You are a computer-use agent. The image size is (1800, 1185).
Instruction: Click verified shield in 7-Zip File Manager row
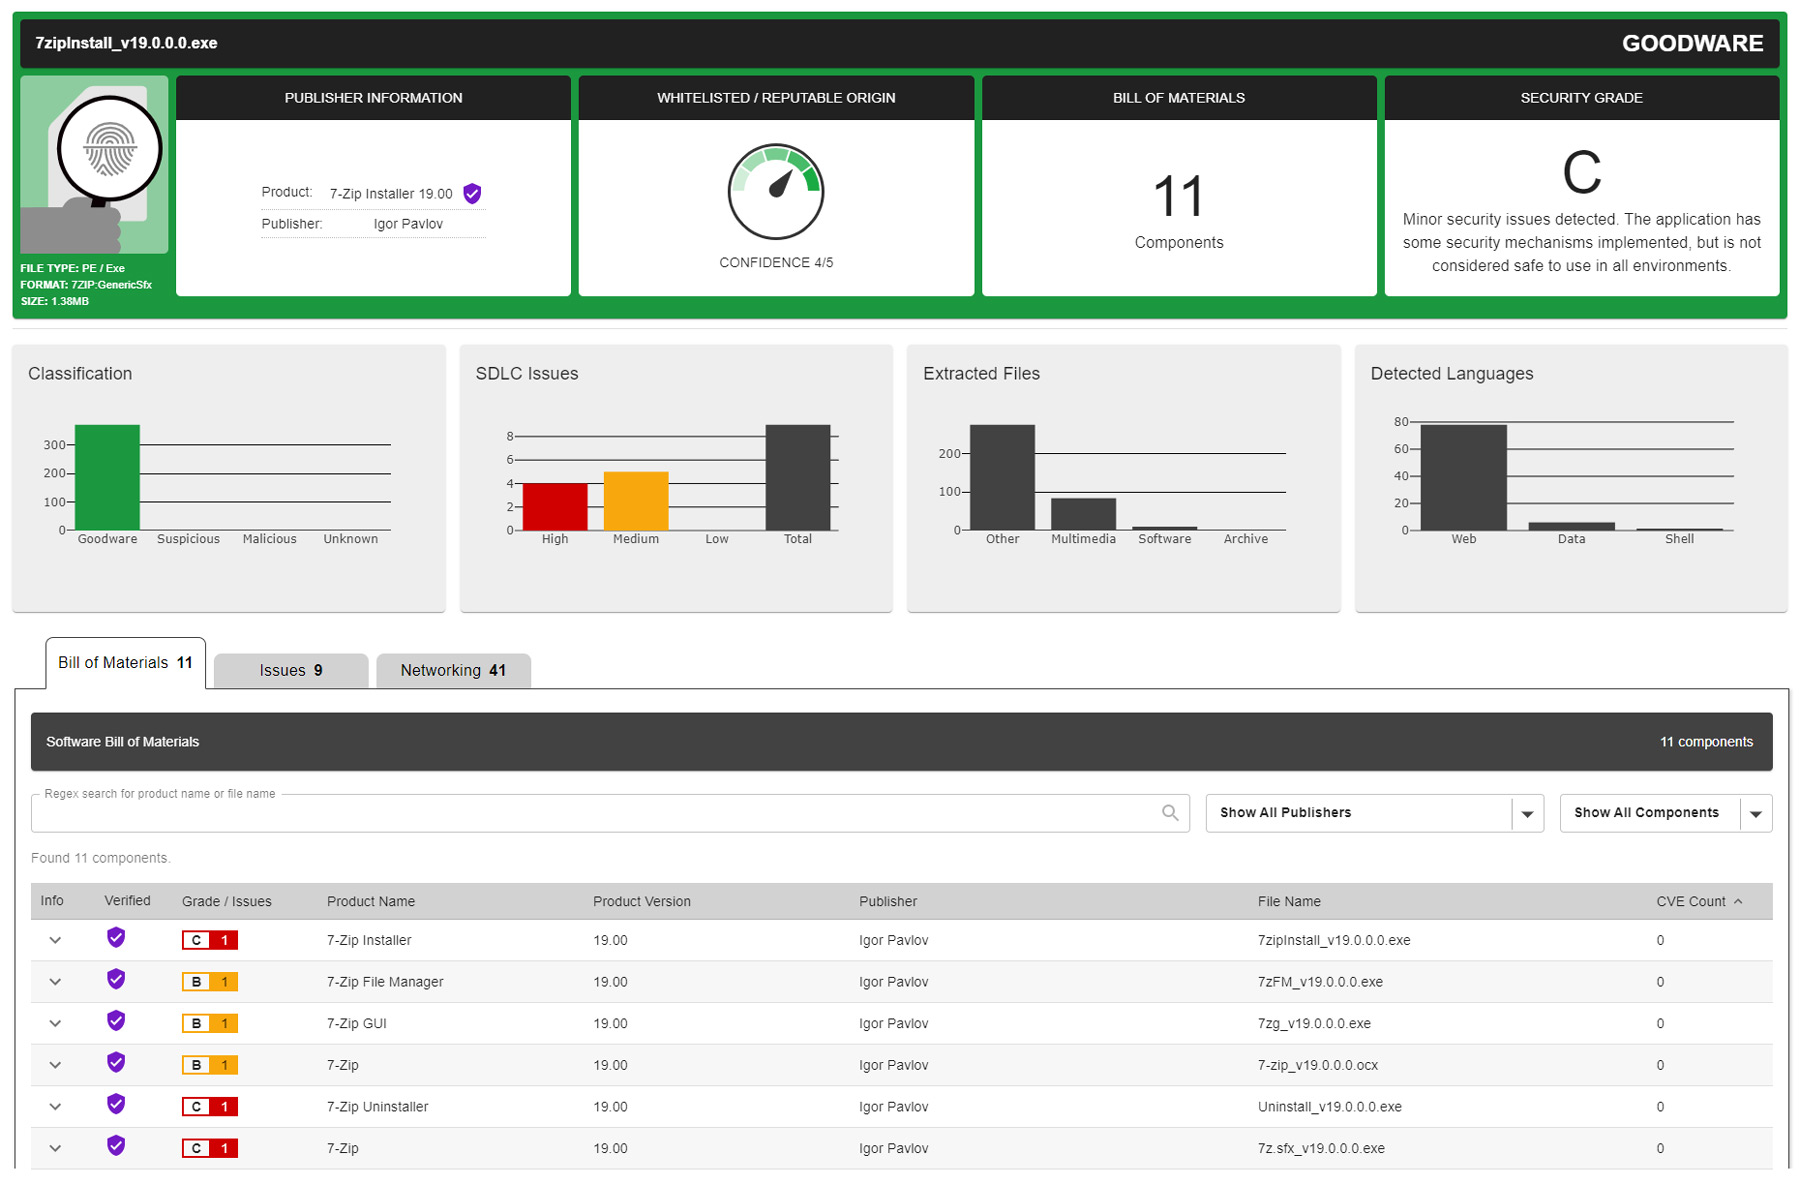[116, 980]
